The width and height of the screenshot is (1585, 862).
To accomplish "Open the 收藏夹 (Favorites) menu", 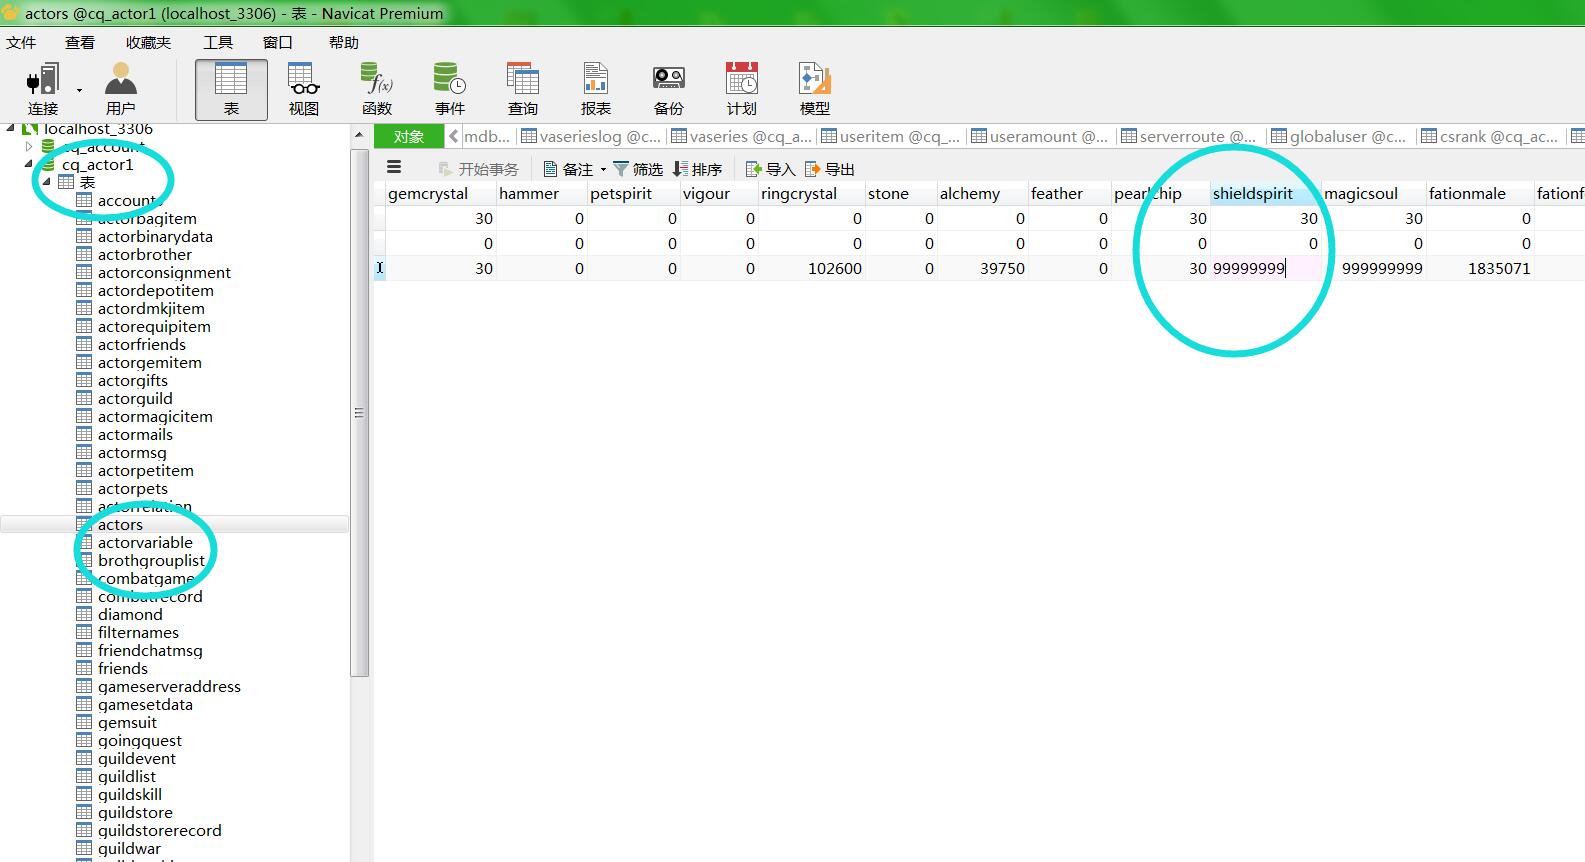I will [x=148, y=42].
